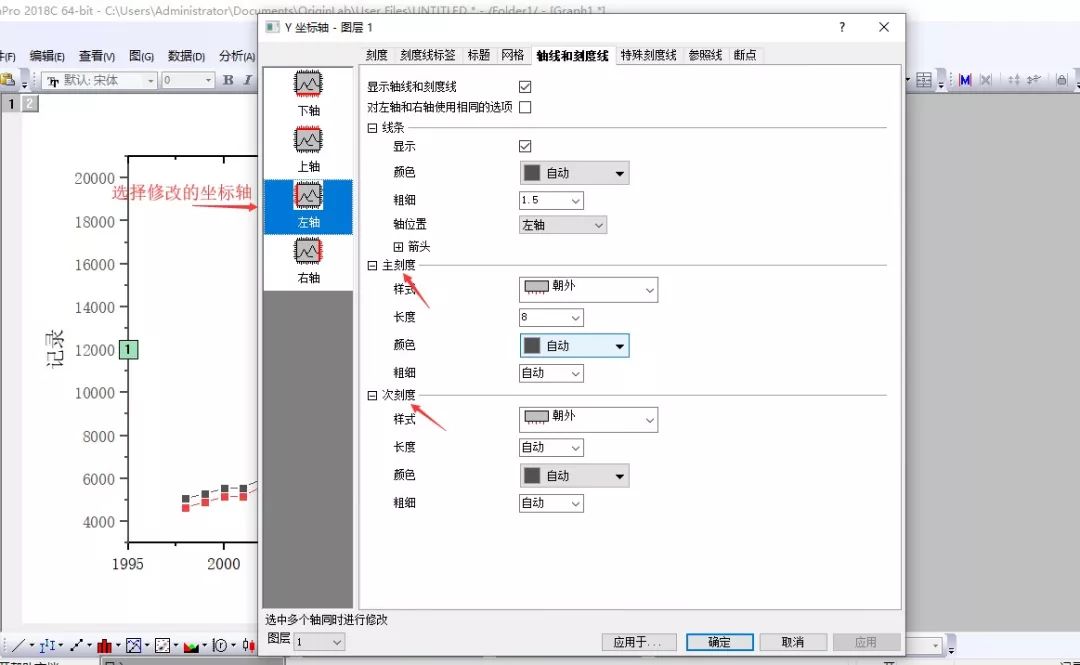Open the 主刻度 长度 dropdown showing 8
The height and width of the screenshot is (665, 1080).
tap(551, 317)
